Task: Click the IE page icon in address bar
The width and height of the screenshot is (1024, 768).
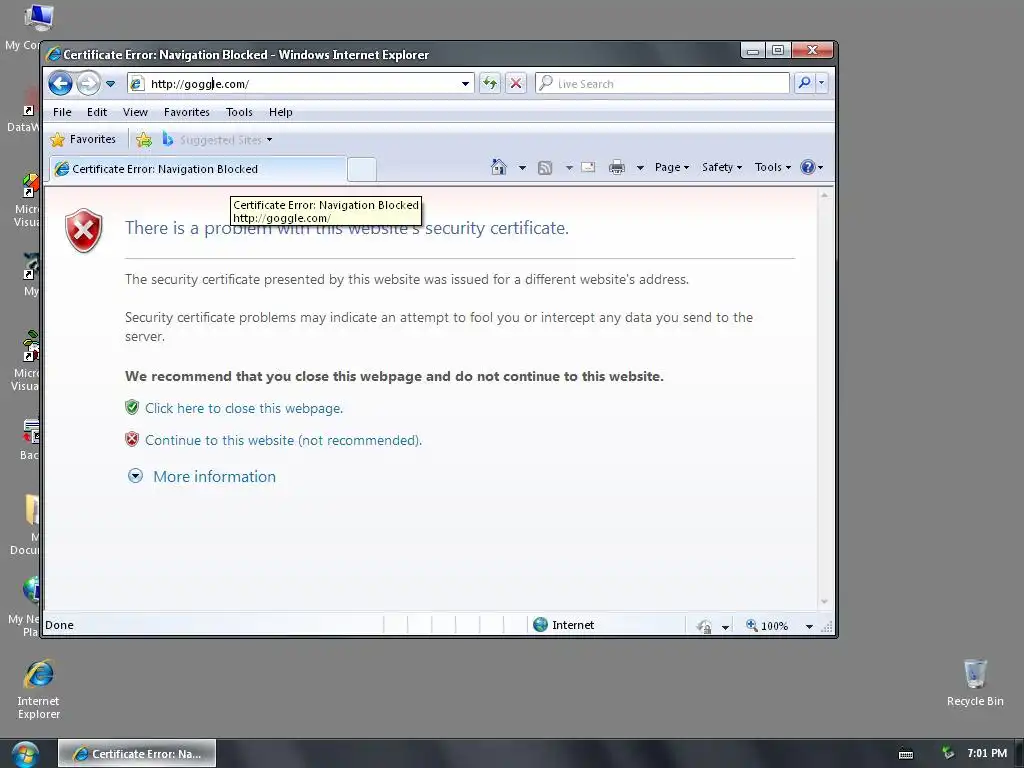Action: point(136,84)
